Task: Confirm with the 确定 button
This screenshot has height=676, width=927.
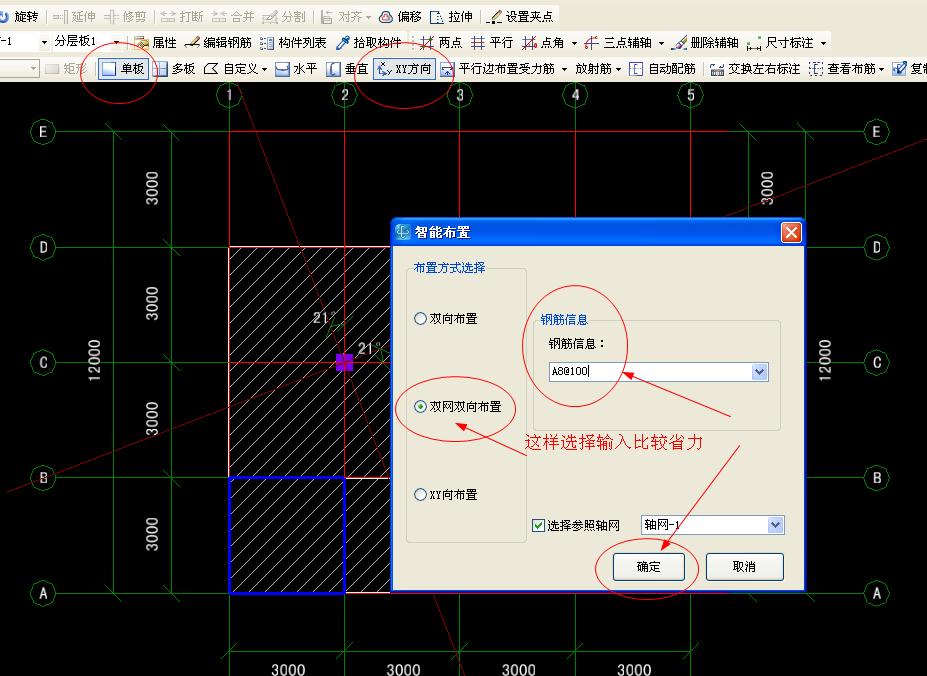Action: (x=649, y=567)
